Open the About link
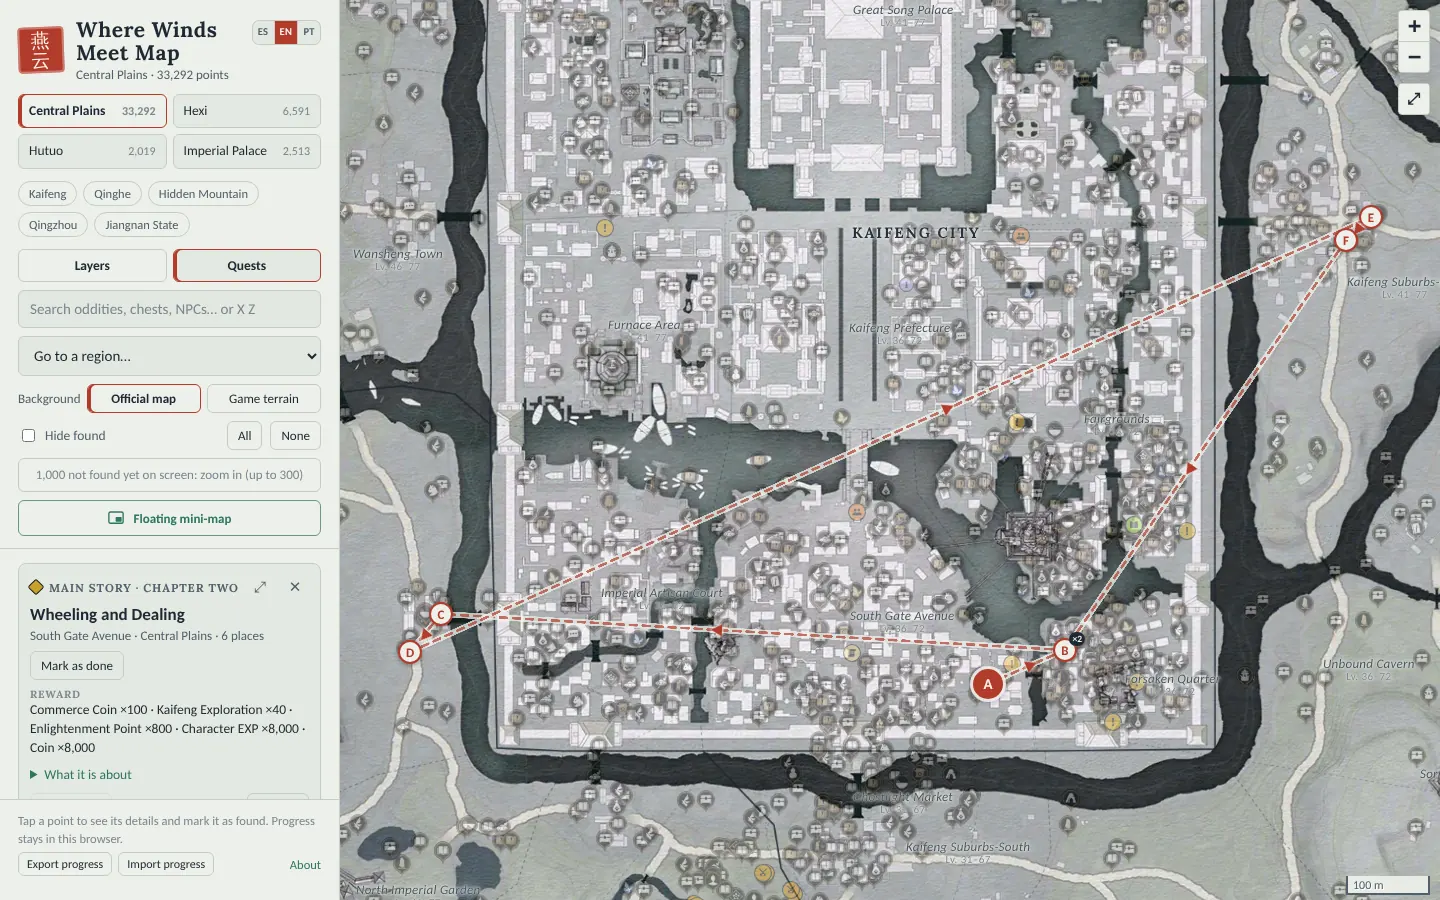Image resolution: width=1440 pixels, height=900 pixels. pyautogui.click(x=305, y=865)
